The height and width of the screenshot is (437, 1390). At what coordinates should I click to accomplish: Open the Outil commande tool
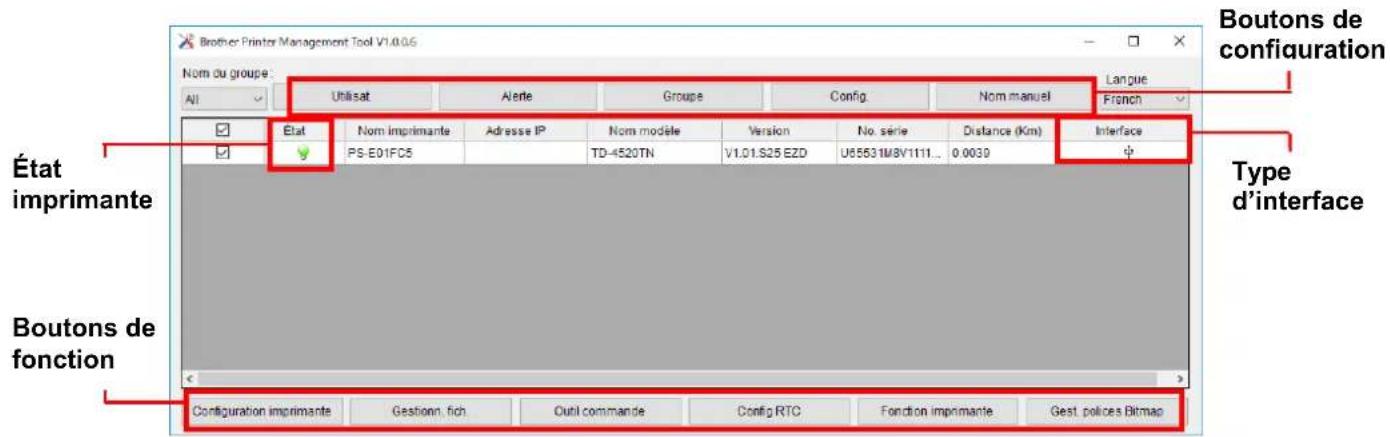599,411
